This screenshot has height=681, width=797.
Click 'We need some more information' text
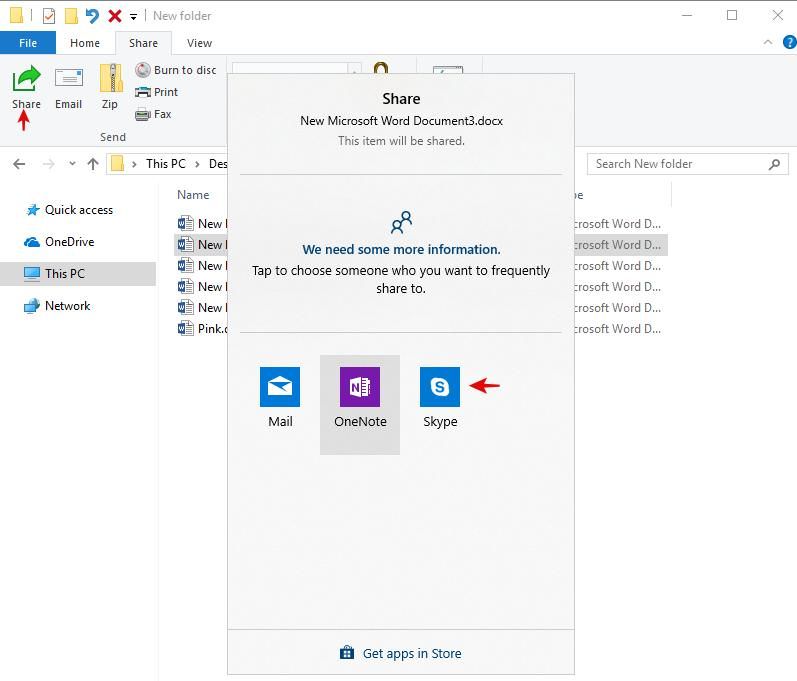(401, 250)
